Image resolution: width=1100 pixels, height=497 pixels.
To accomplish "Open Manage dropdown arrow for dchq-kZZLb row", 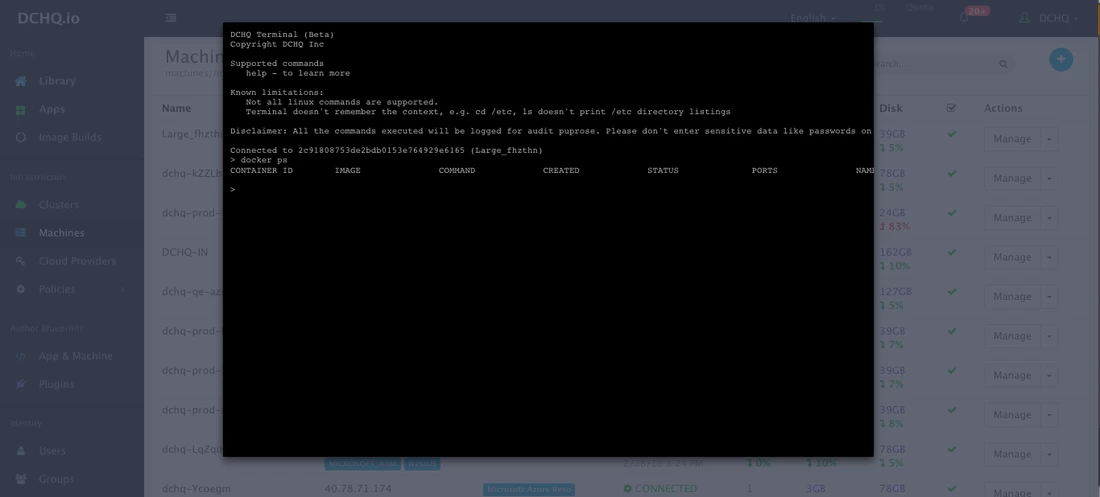I will 1049,178.
